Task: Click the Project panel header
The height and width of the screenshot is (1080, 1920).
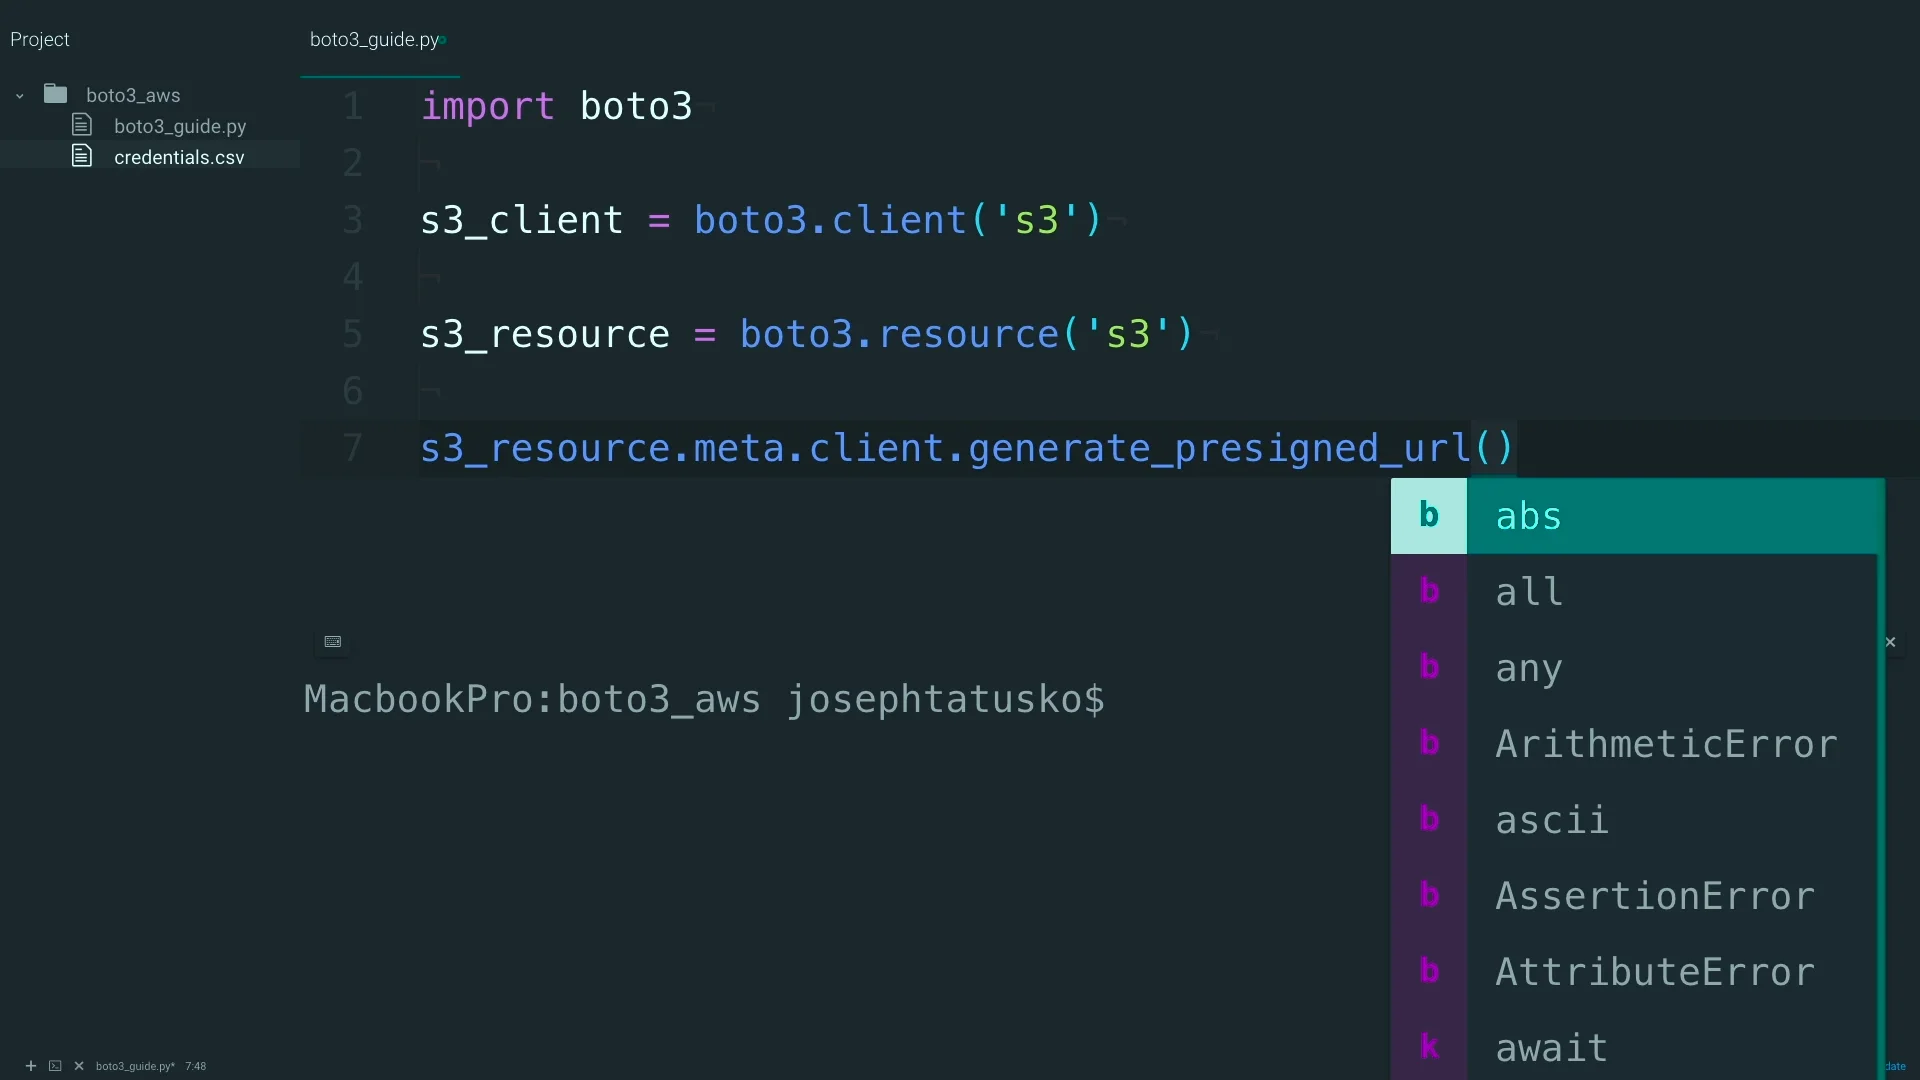Action: (40, 40)
